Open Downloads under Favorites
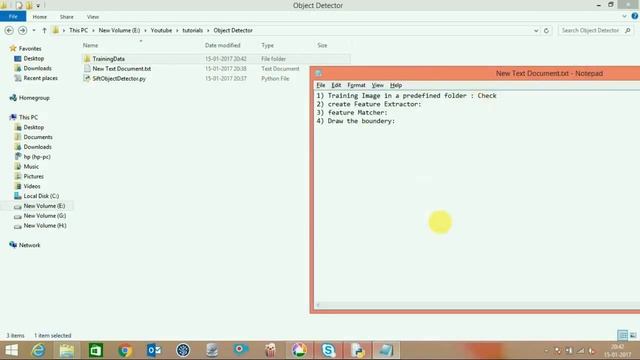This screenshot has height=360, width=640. pos(37,68)
